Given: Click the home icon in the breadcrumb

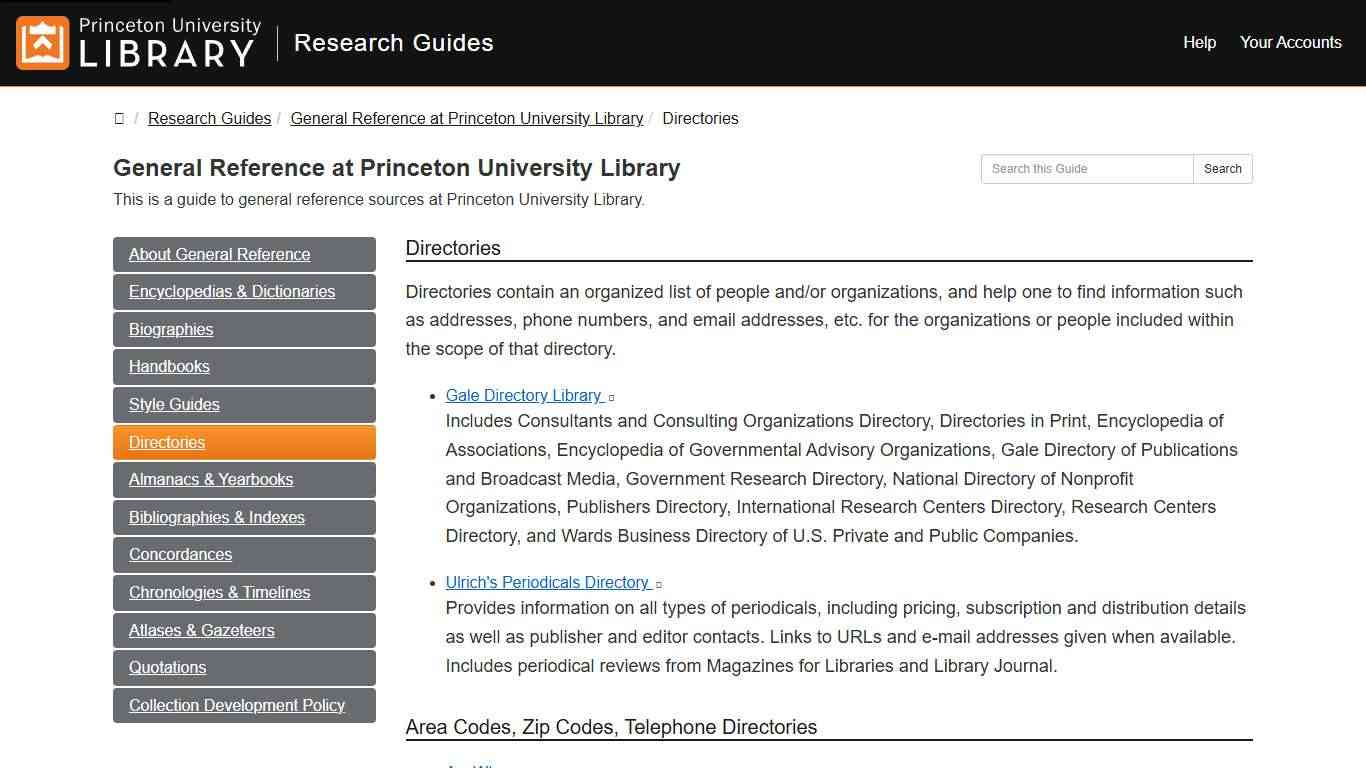Looking at the screenshot, I should 119,118.
